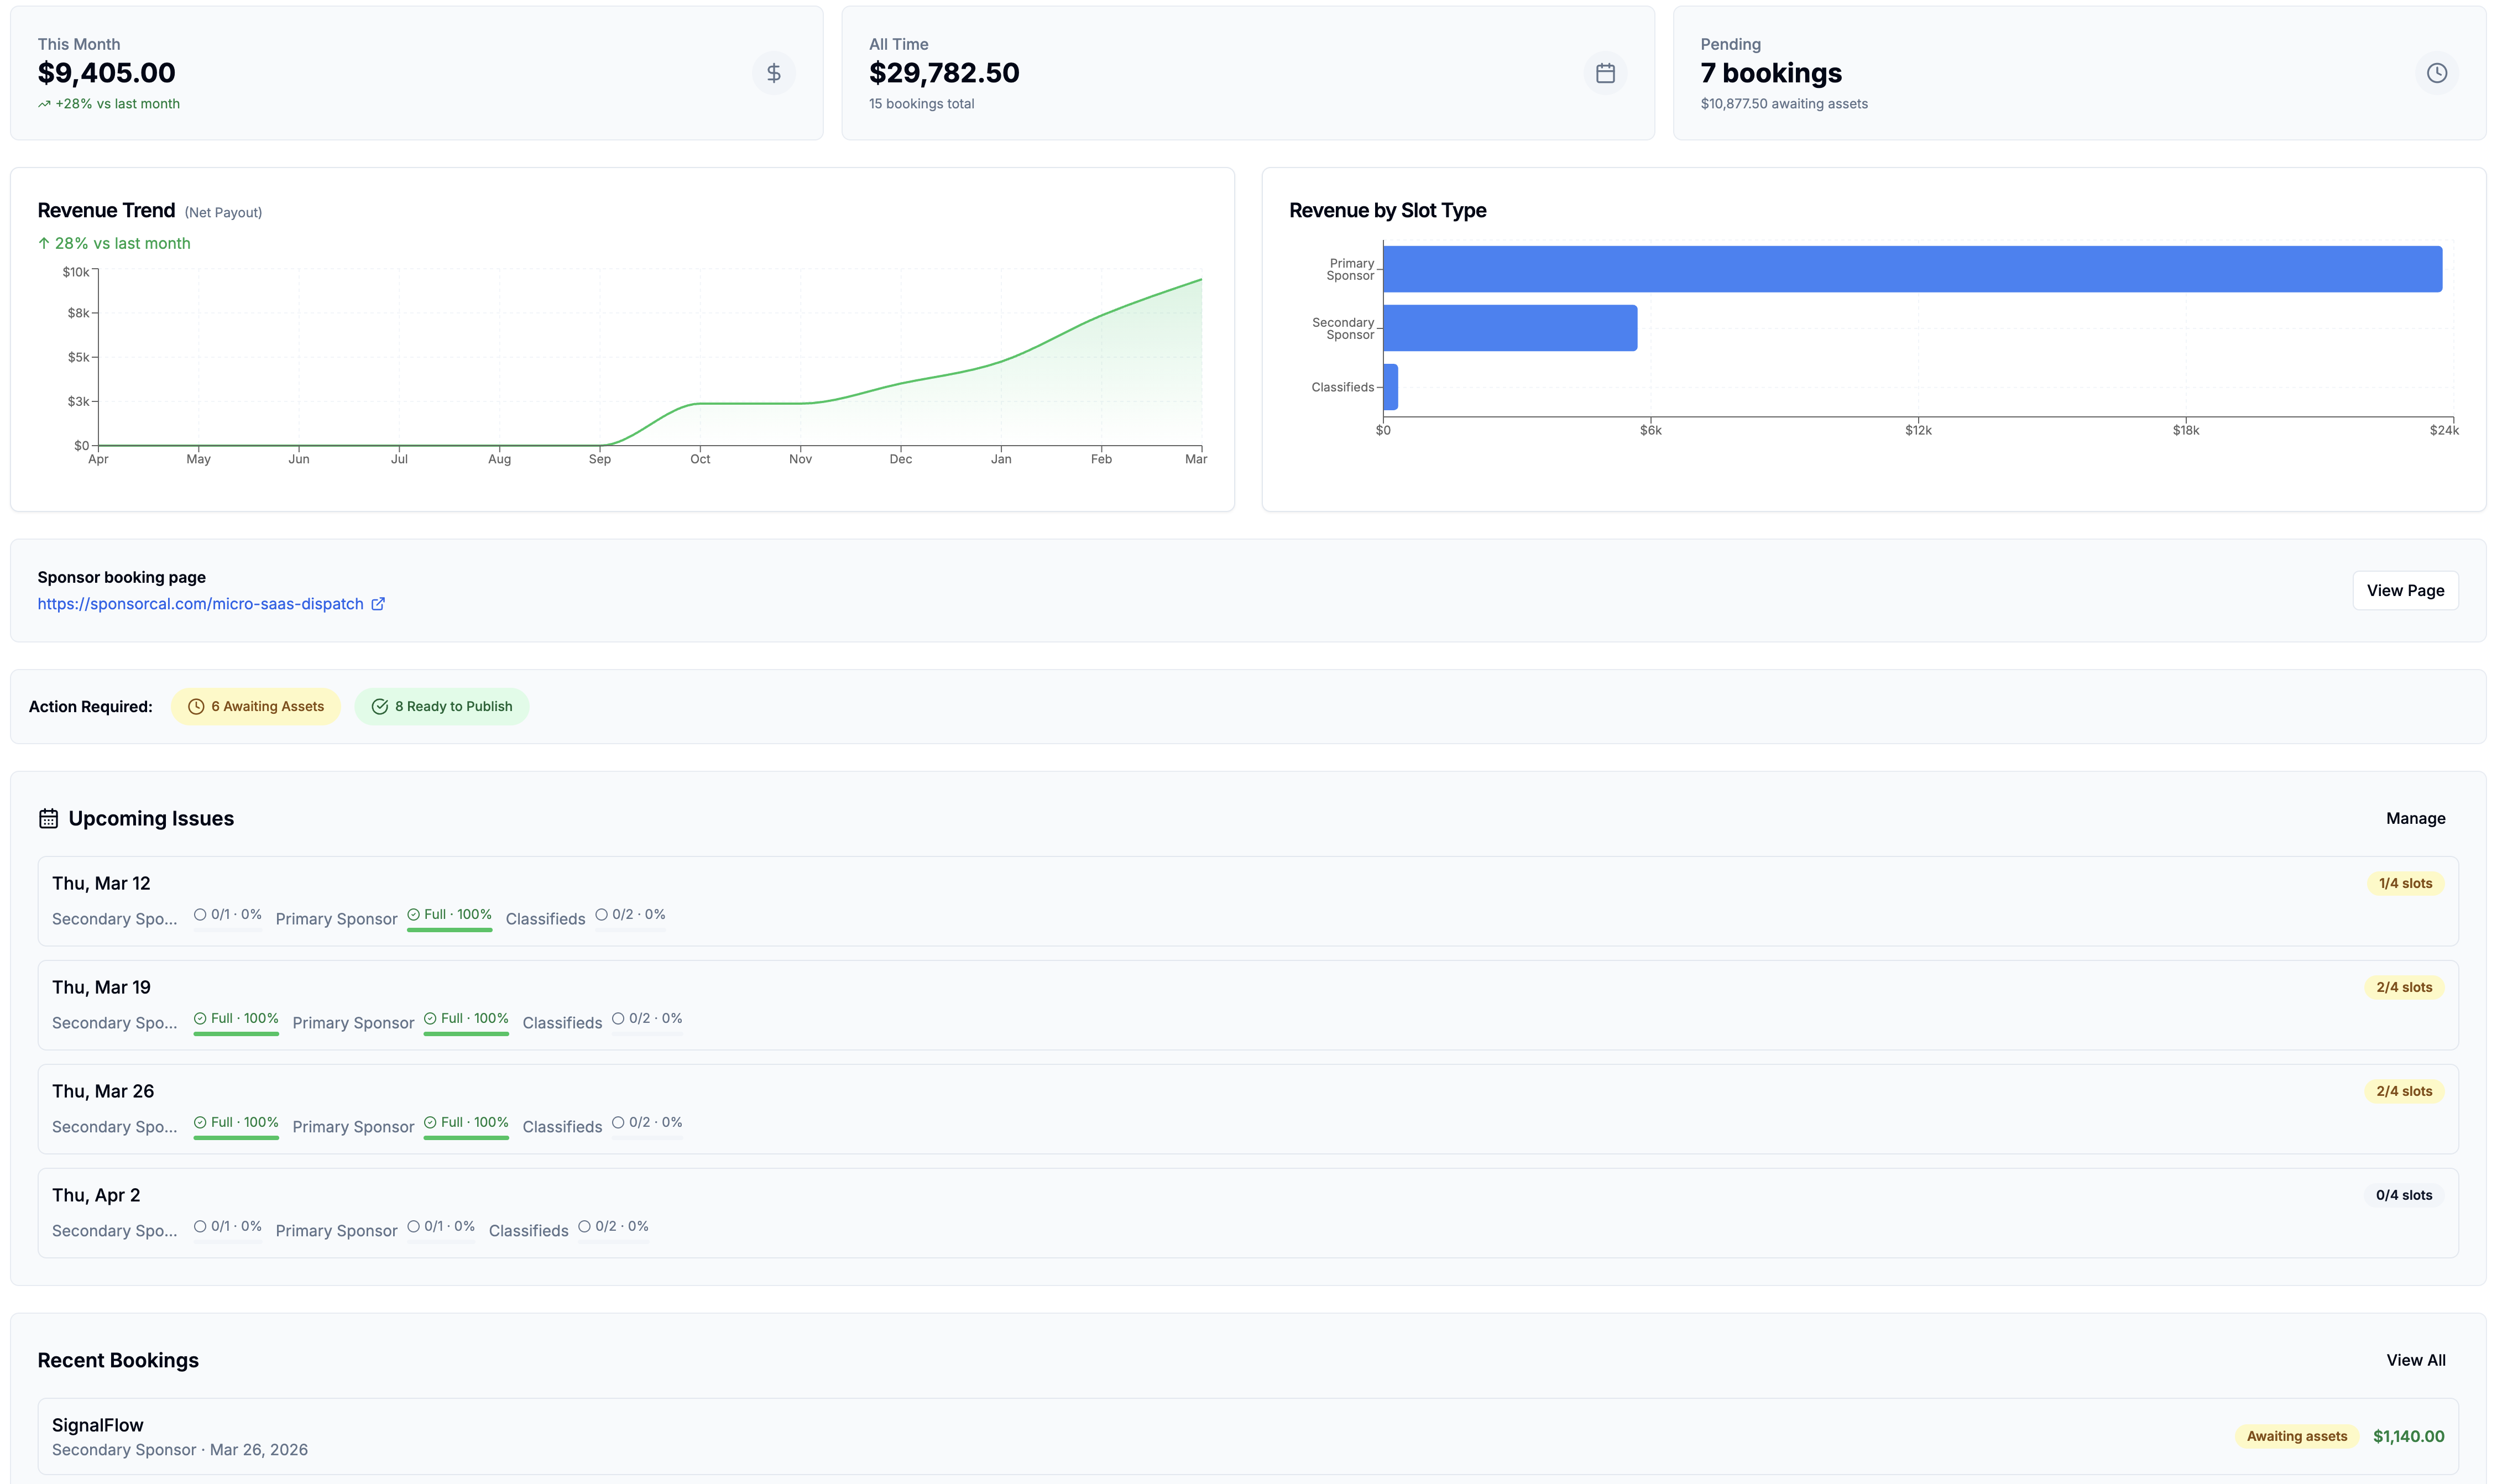Click the clock icon in Pending card
Screen dimensions: 2497x1484
click(x=2436, y=73)
